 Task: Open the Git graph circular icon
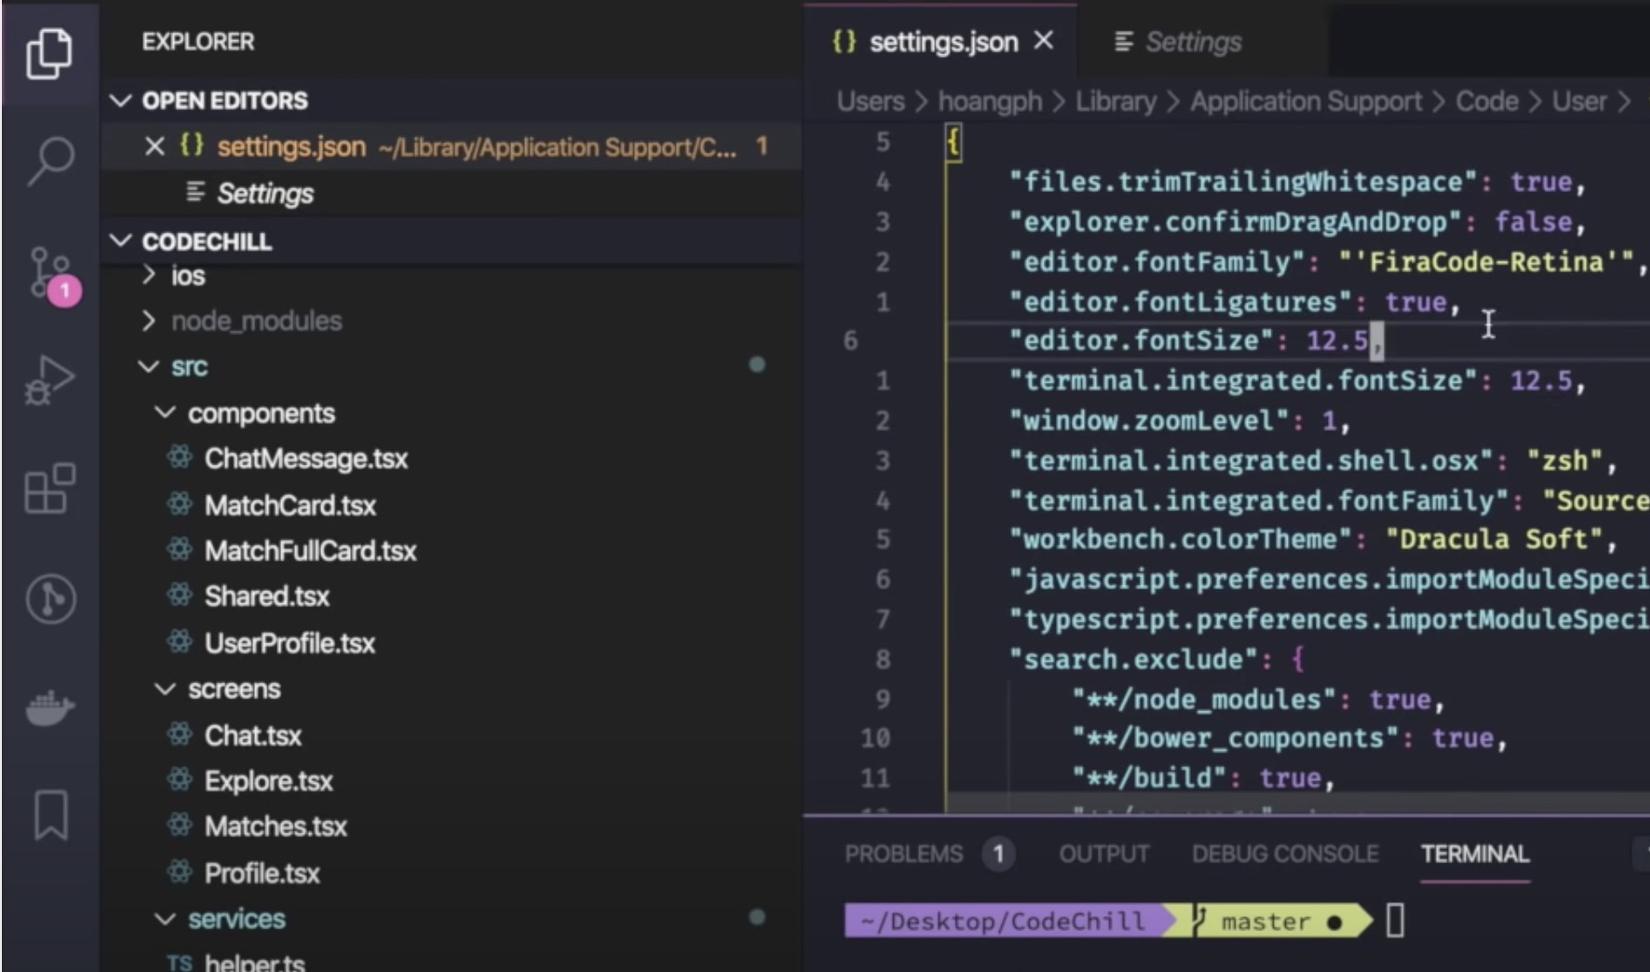pyautogui.click(x=51, y=599)
